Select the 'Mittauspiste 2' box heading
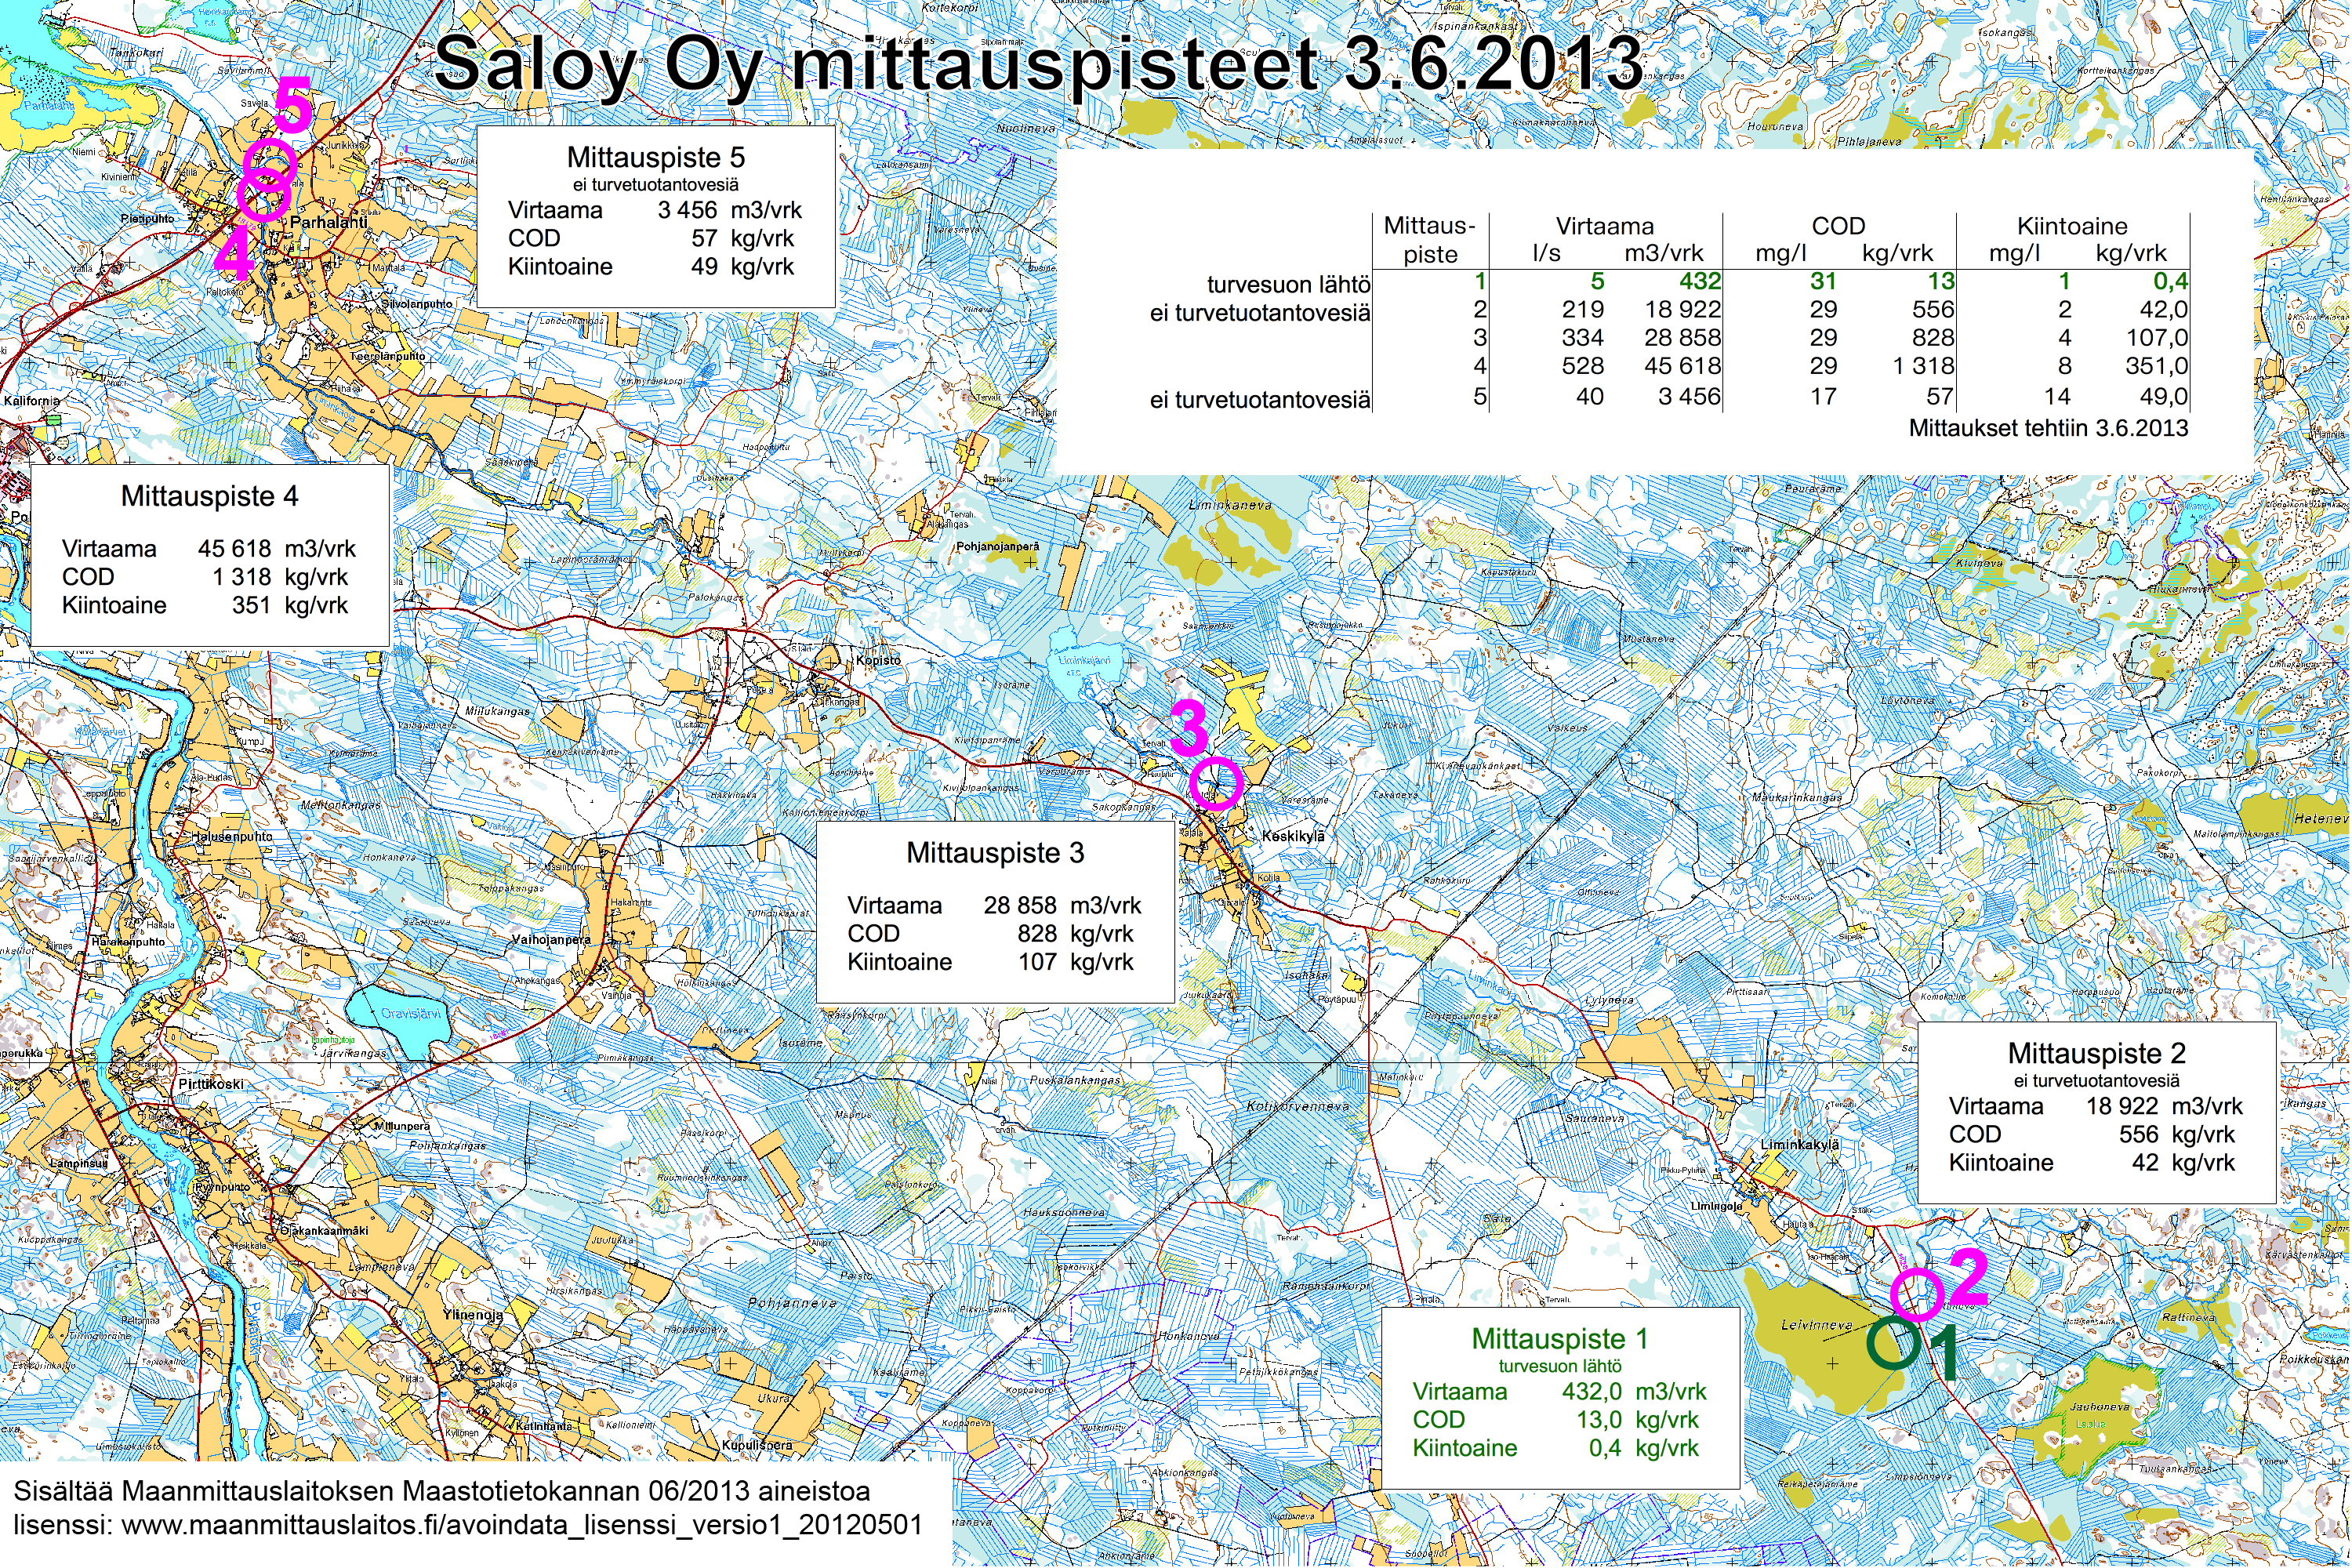Screen dimensions: 2352x1568 click(2096, 1052)
